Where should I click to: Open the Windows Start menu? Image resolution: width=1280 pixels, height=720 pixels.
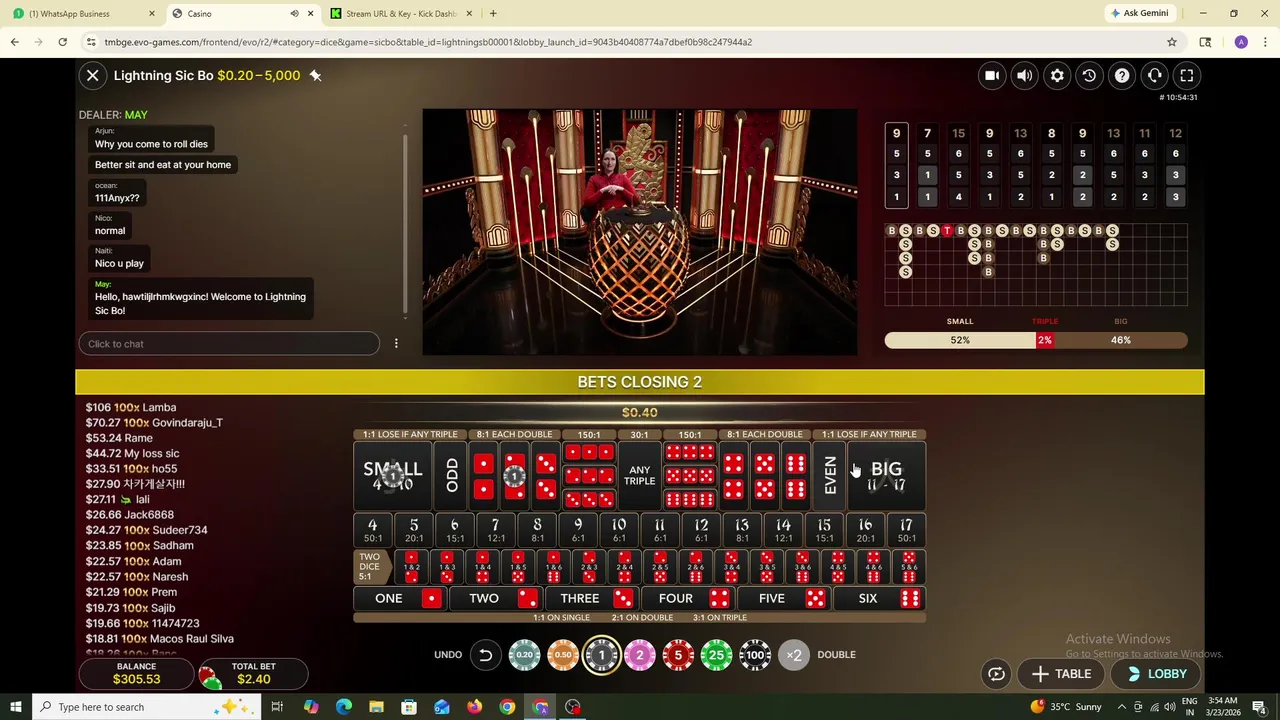[x=16, y=707]
